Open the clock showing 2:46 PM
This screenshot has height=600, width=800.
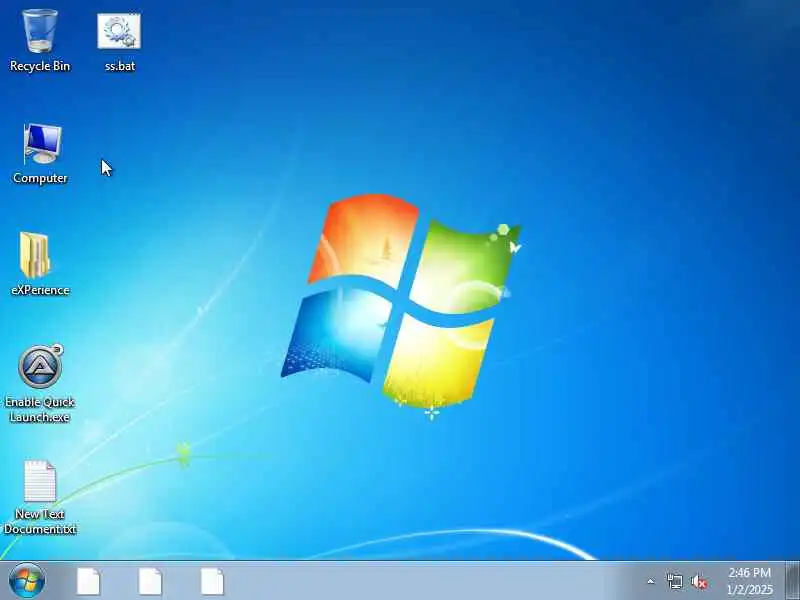click(749, 581)
